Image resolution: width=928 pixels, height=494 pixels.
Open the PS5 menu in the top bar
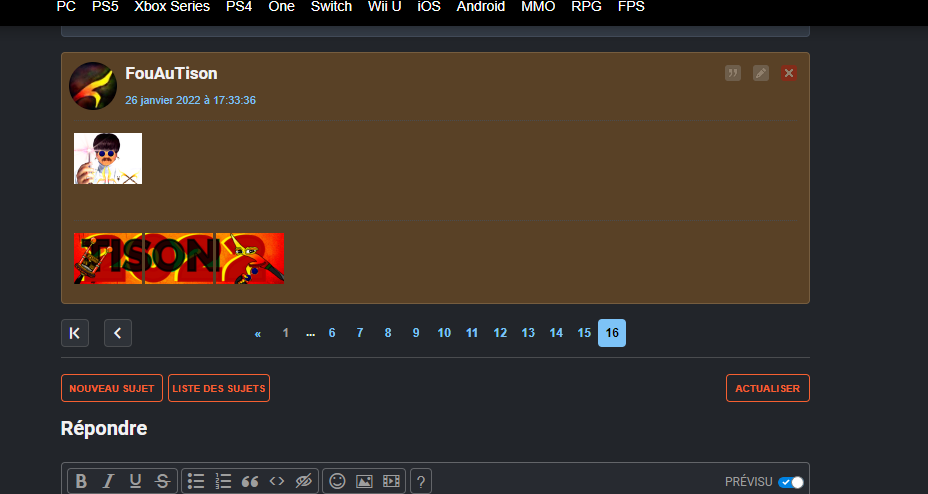[105, 7]
